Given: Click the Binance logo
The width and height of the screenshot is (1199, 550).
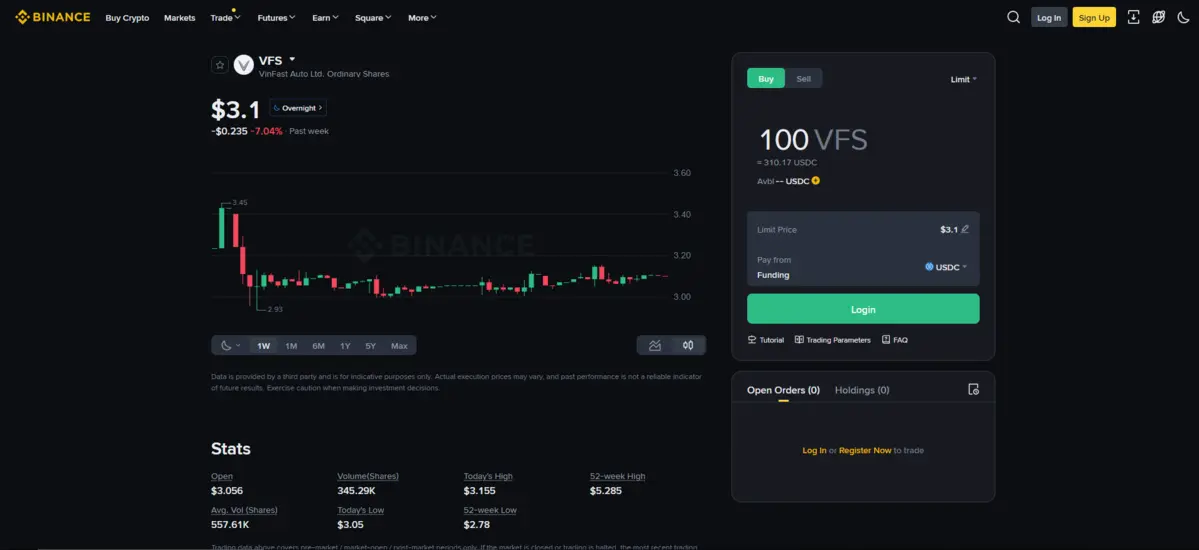Looking at the screenshot, I should click(53, 17).
